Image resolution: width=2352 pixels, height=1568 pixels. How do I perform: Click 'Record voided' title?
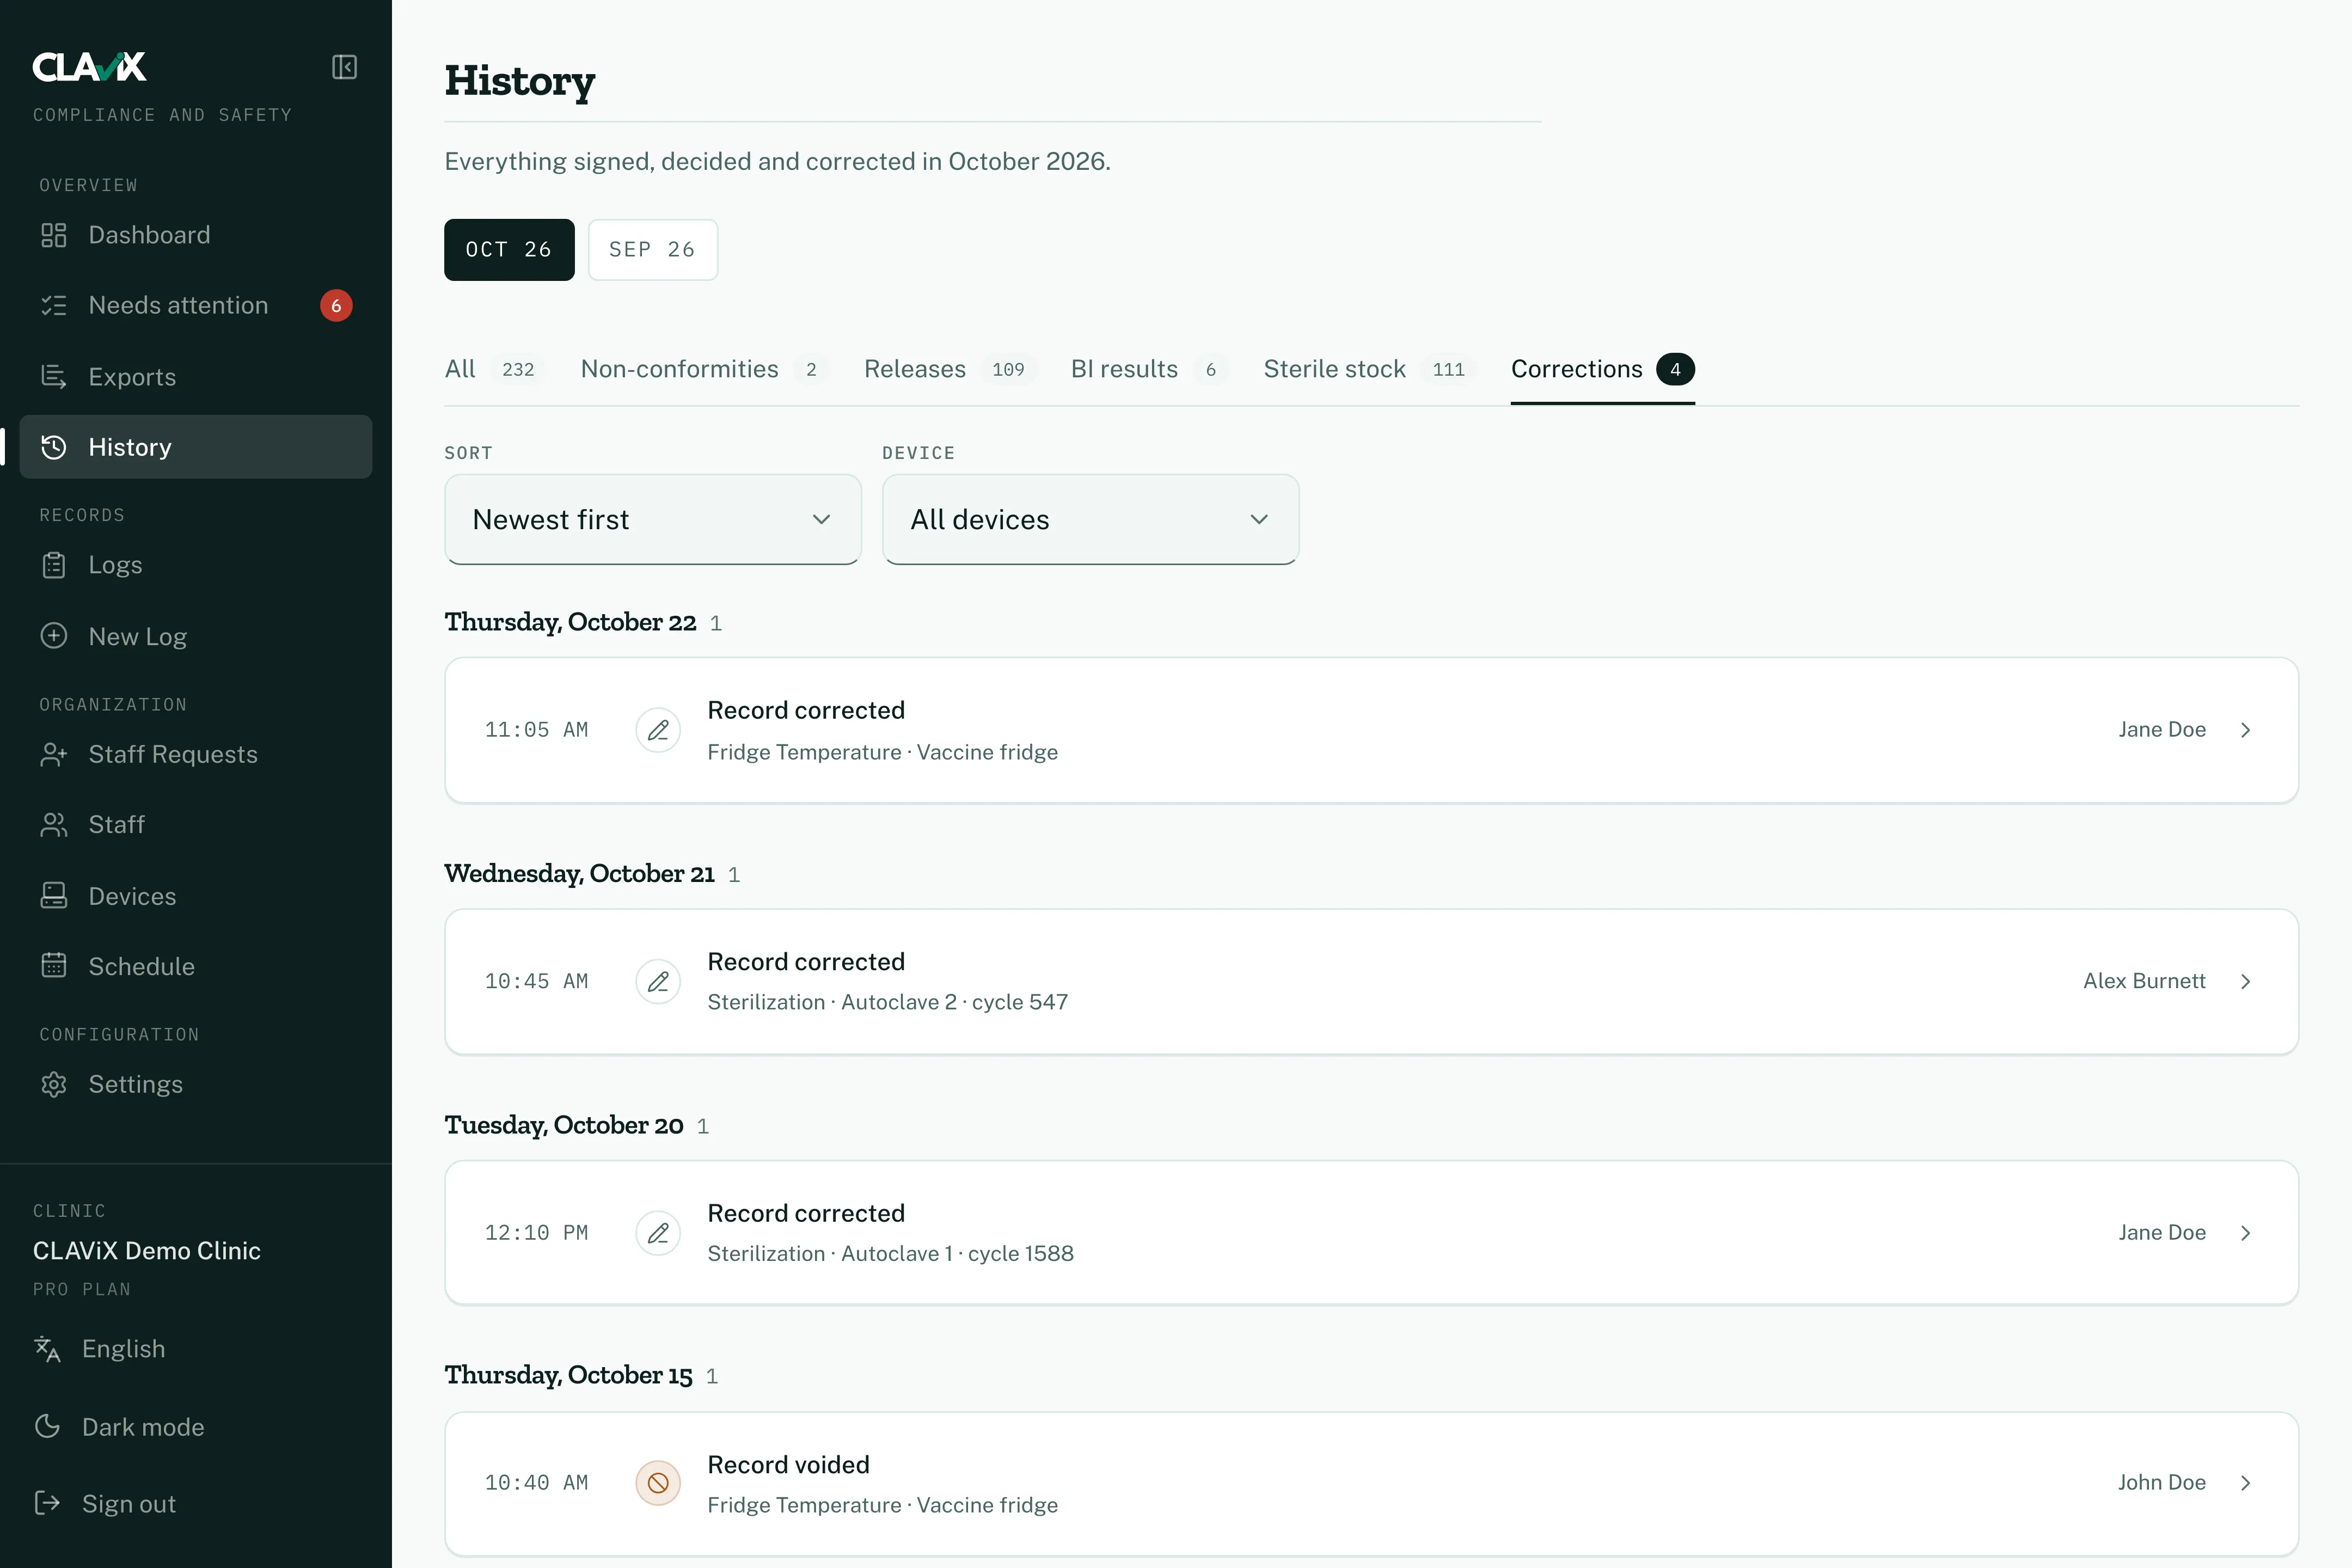[x=788, y=1465]
